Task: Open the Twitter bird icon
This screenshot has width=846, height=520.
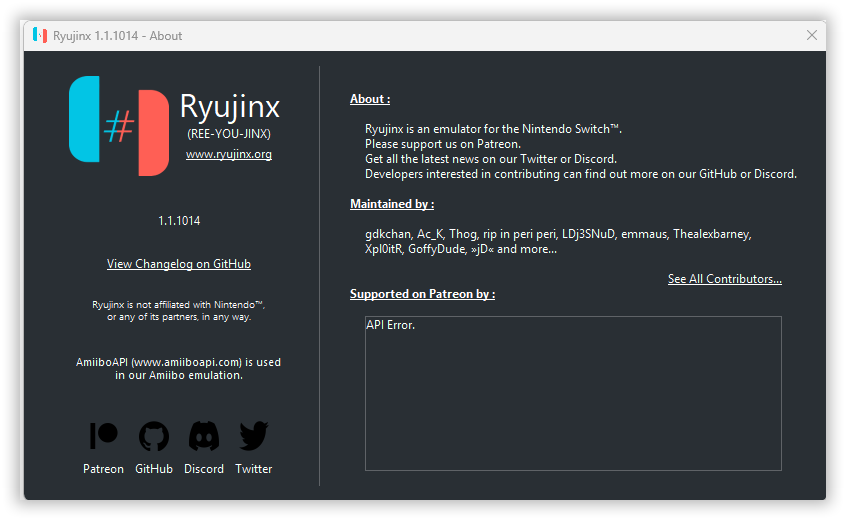Action: point(254,436)
